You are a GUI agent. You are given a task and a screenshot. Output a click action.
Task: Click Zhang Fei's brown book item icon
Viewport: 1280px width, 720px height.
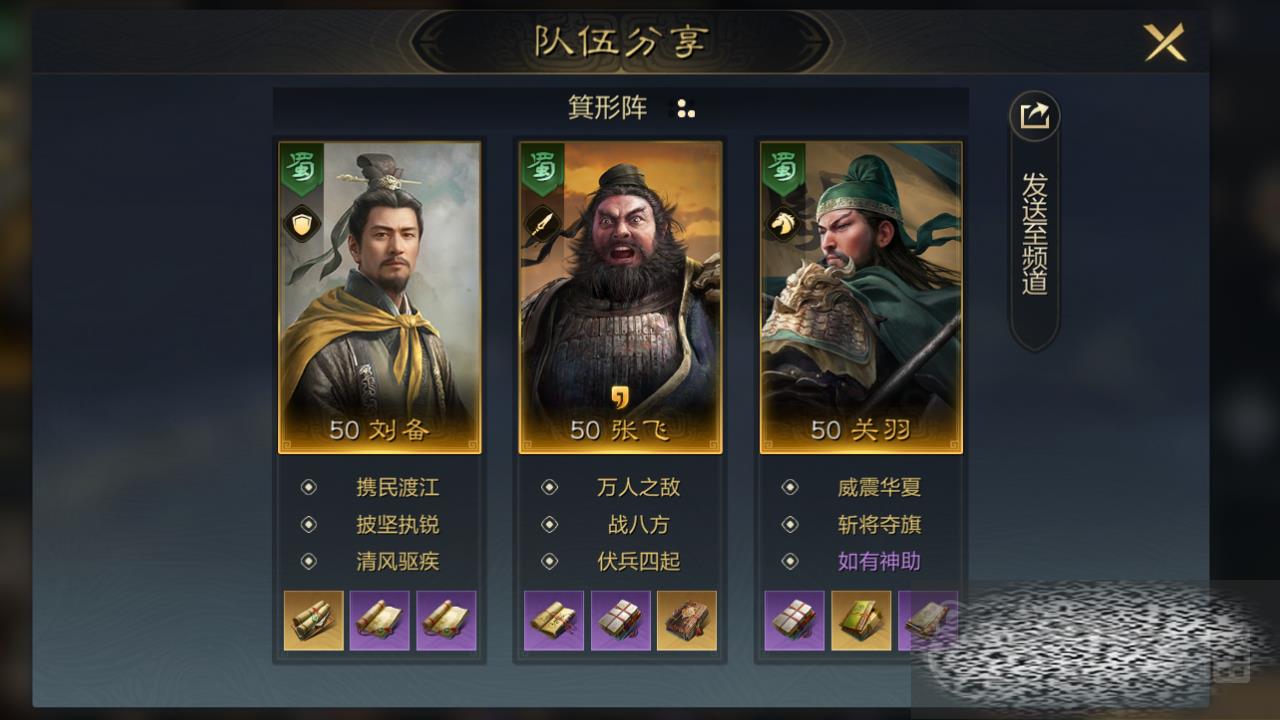tap(687, 620)
